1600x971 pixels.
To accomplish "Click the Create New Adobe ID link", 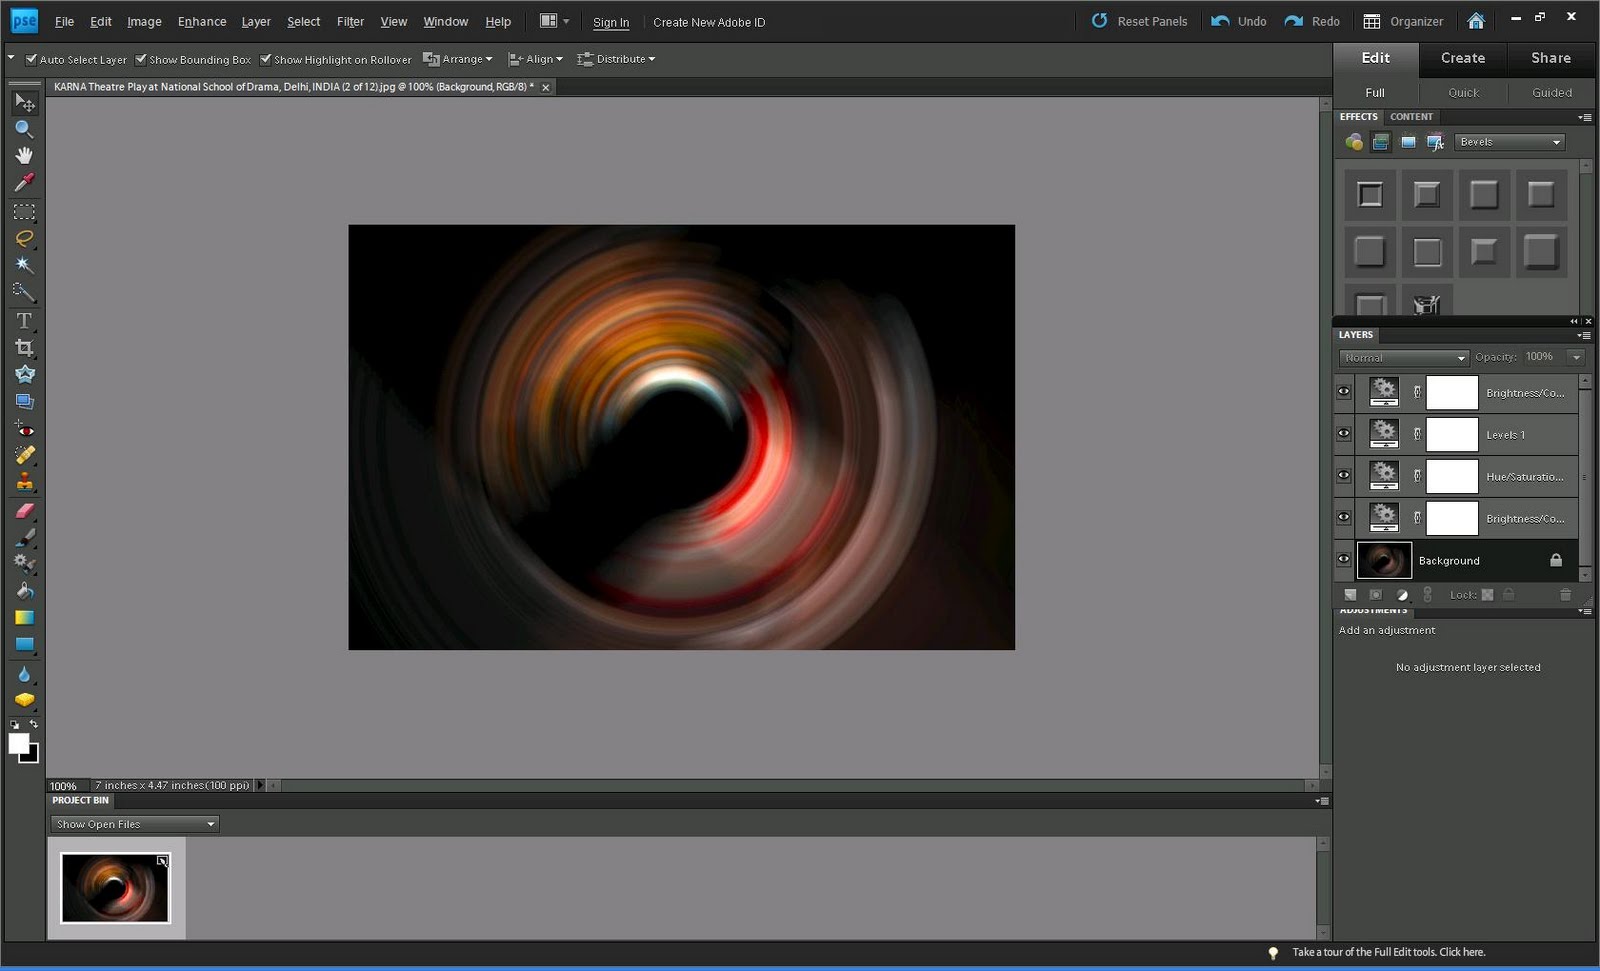I will pyautogui.click(x=709, y=21).
